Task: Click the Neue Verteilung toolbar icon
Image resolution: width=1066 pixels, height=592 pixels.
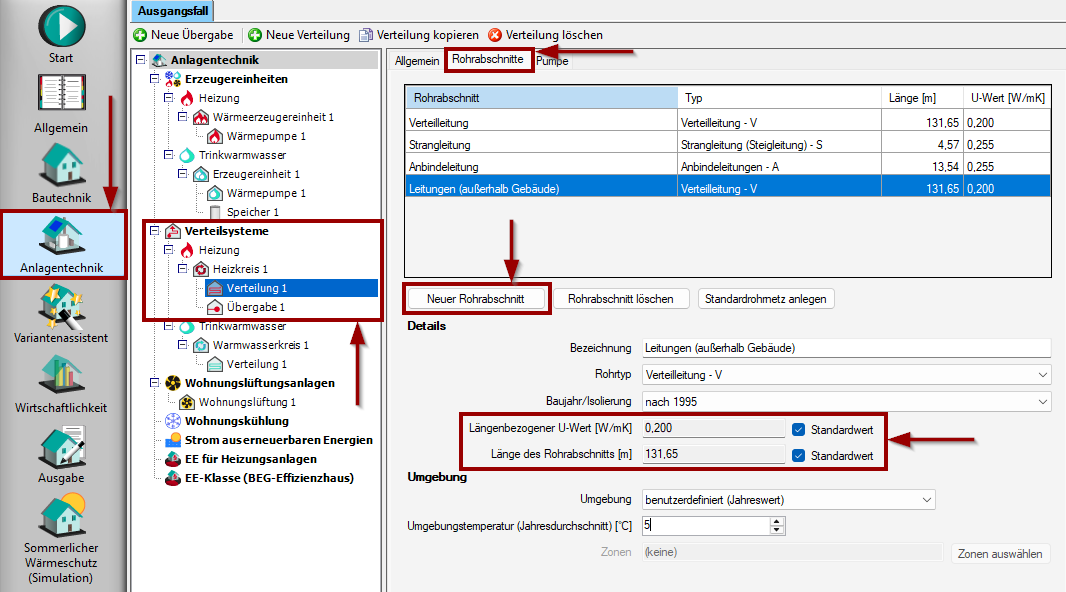Action: pos(255,35)
